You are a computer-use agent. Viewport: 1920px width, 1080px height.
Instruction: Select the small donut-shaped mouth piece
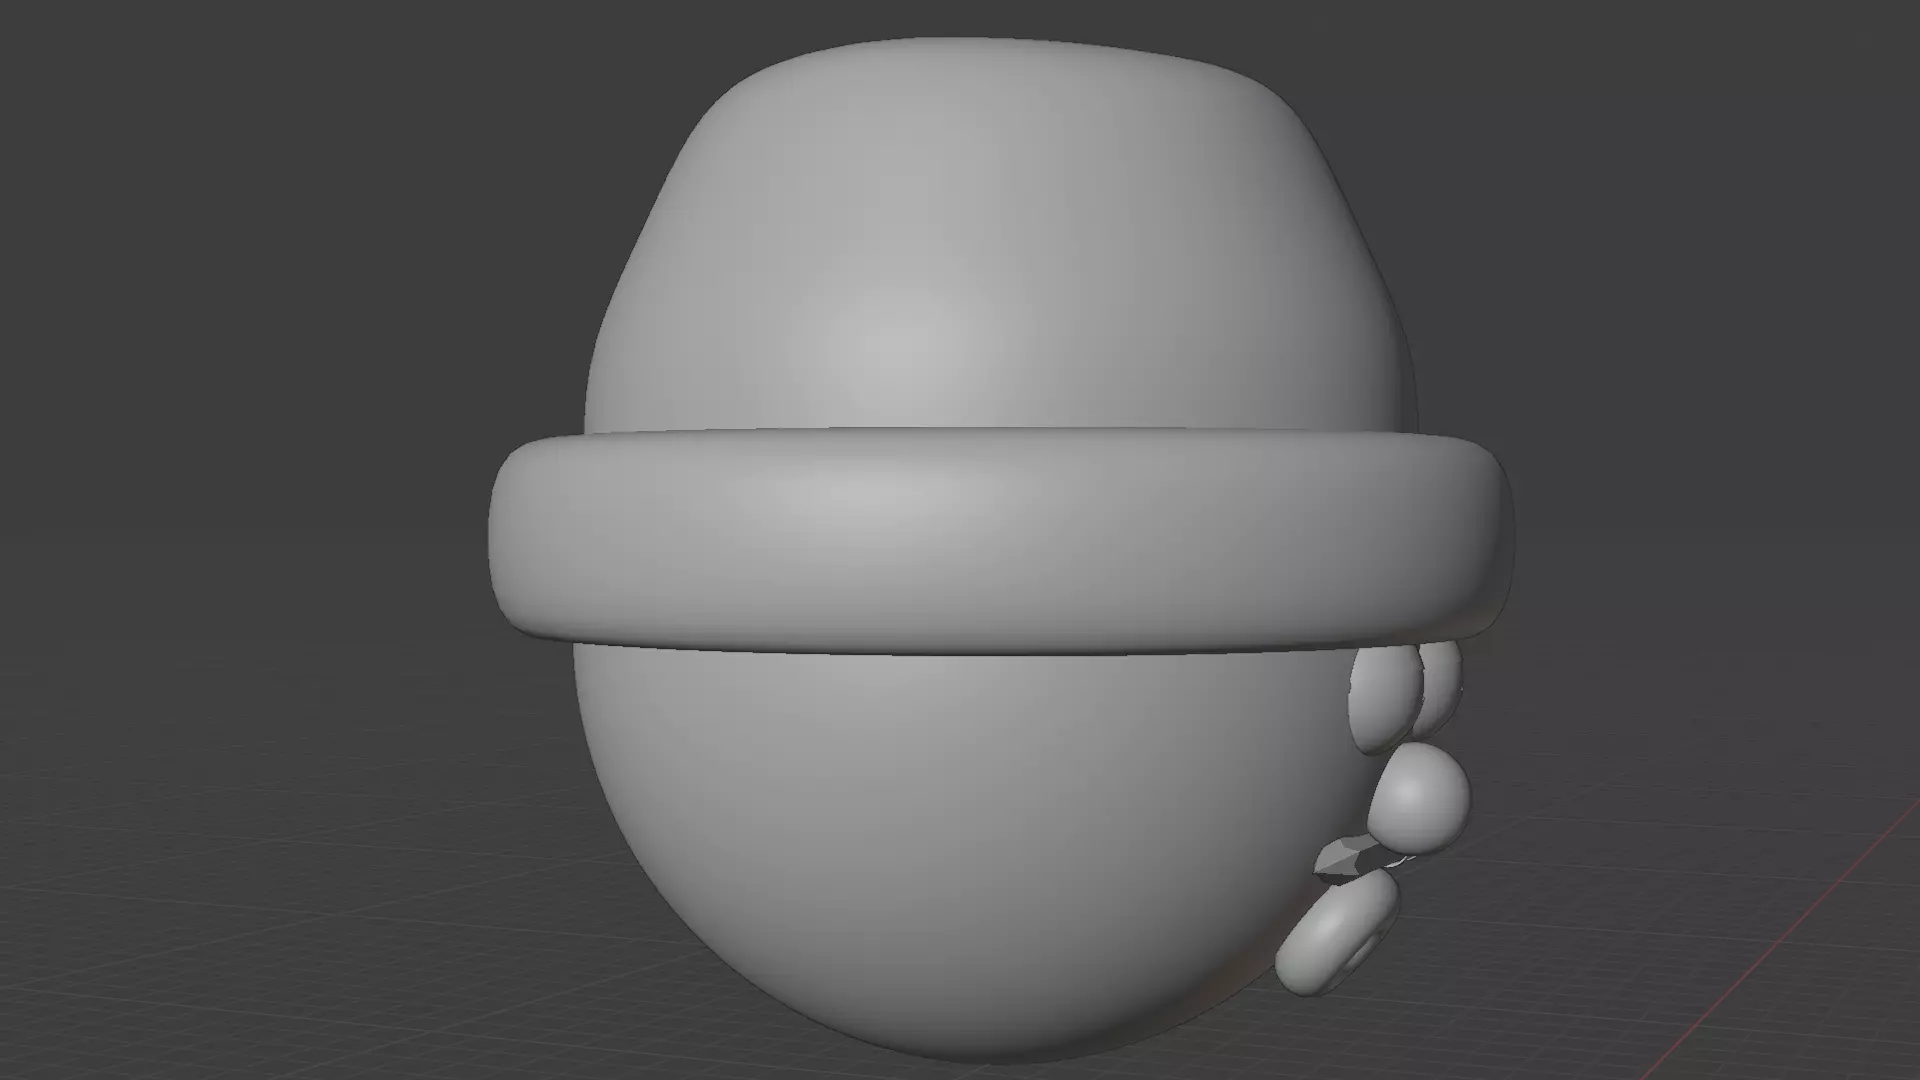pyautogui.click(x=1335, y=933)
